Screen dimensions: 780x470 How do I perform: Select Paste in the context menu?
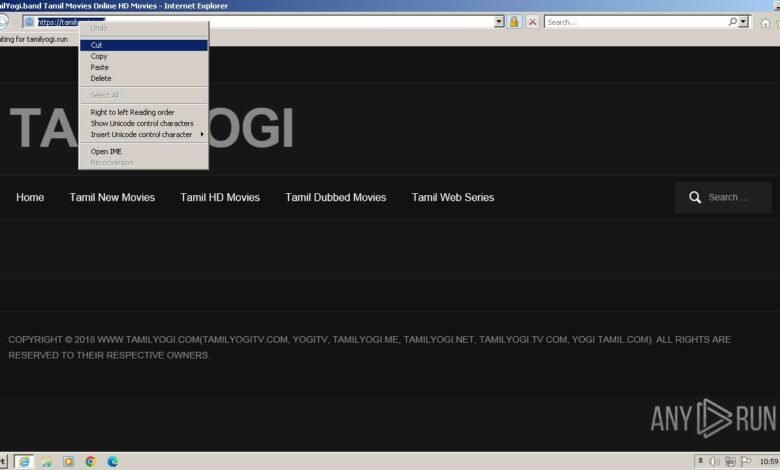coord(144,67)
